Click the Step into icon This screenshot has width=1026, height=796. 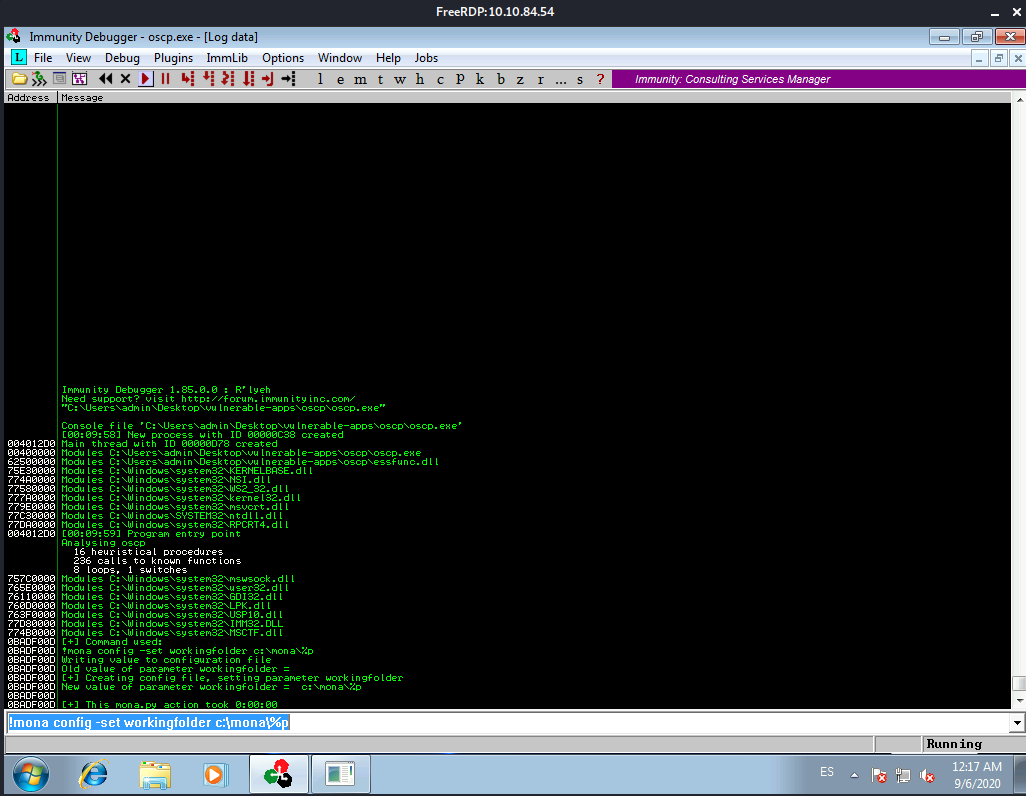point(188,79)
